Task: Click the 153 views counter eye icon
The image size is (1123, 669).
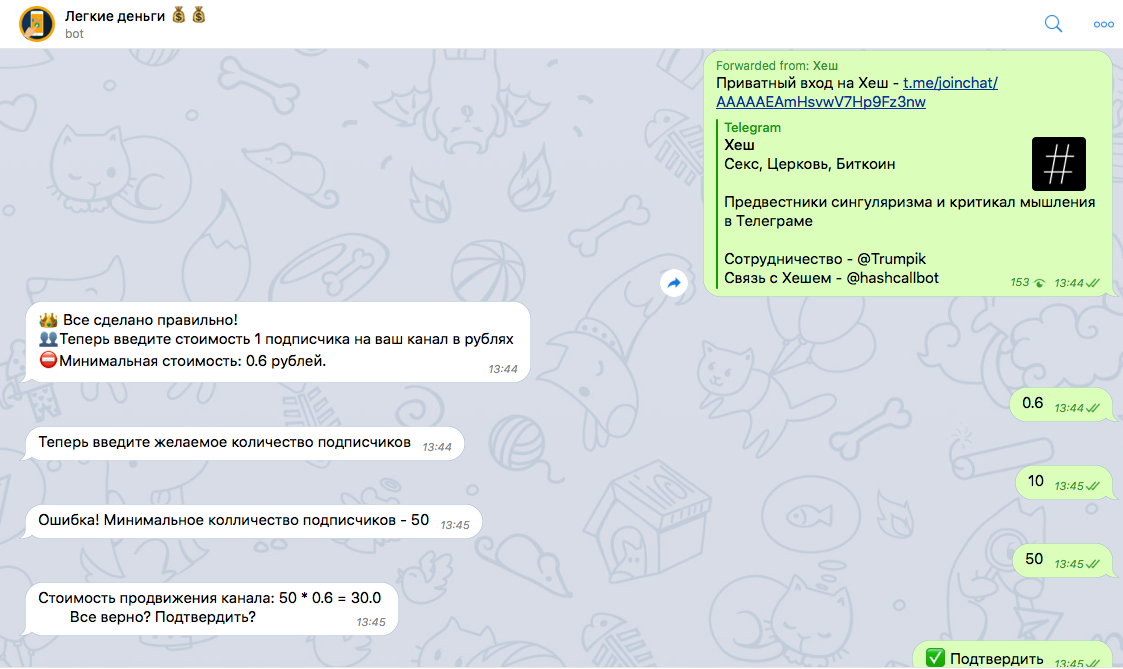Action: click(x=1039, y=284)
